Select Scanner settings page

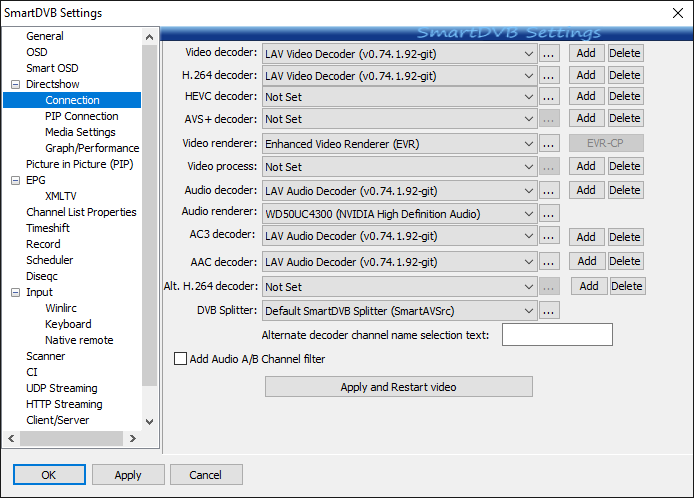tap(46, 356)
